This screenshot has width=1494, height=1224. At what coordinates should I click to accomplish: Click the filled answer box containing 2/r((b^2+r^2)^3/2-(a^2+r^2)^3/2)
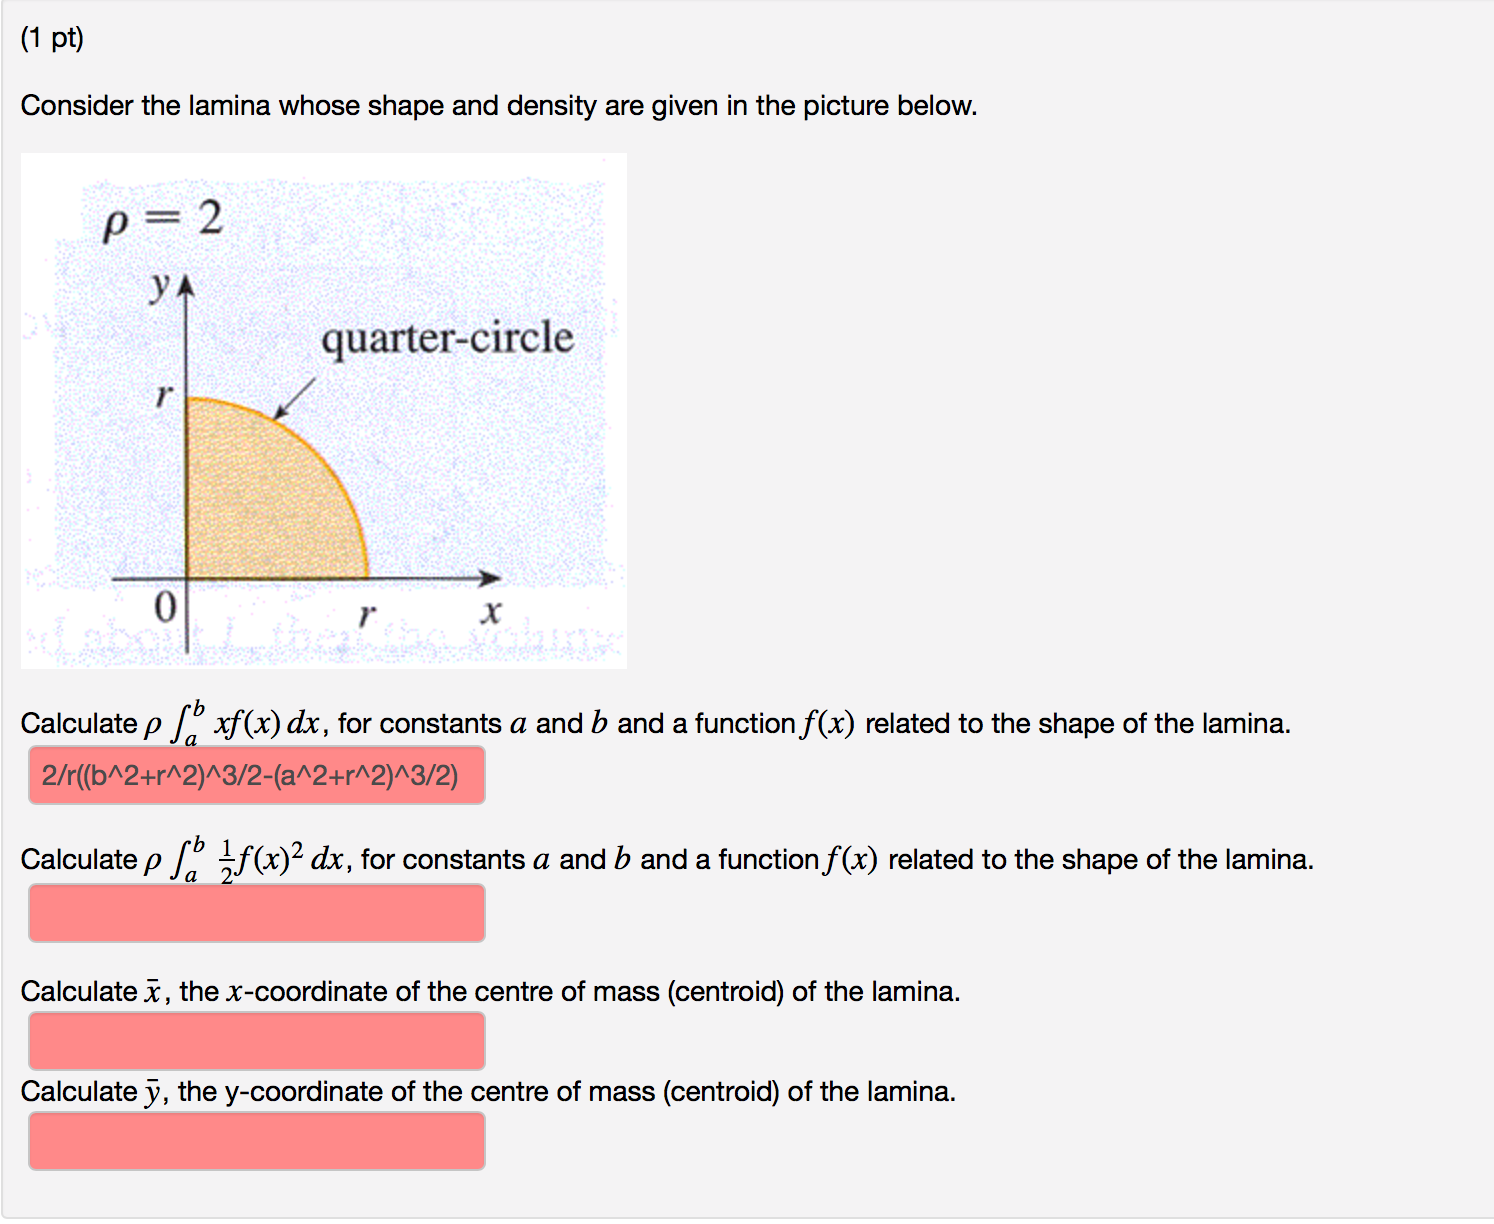click(255, 777)
